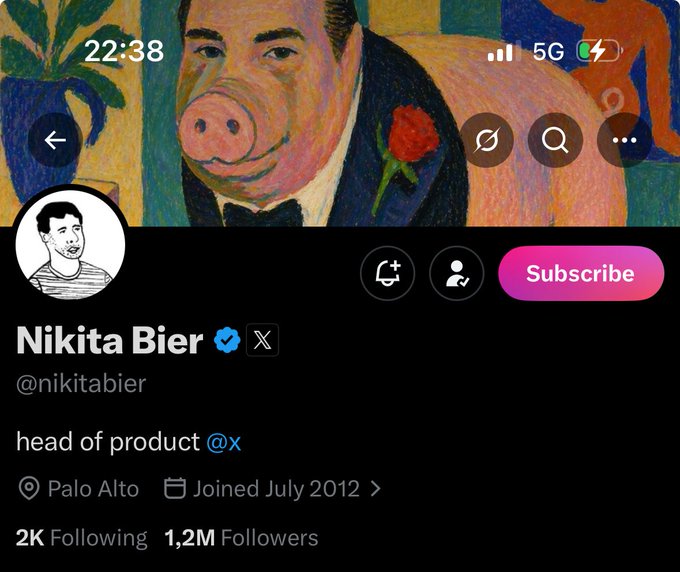Tap the back arrow button
Screen dimensions: 680x572
click(x=55, y=140)
